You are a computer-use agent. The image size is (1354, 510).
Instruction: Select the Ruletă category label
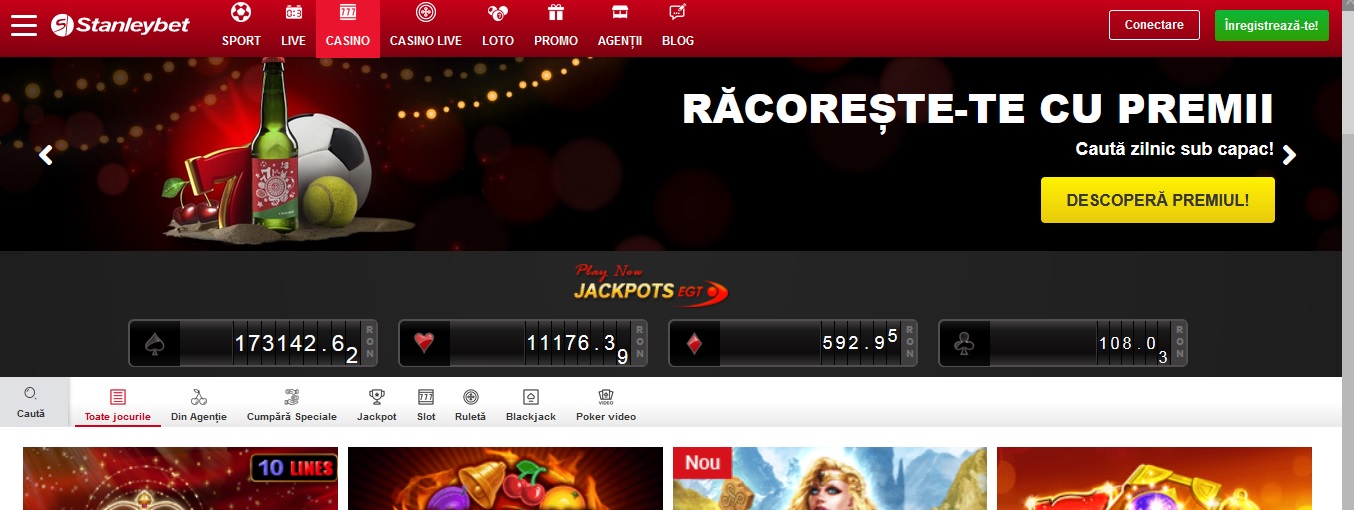click(470, 416)
